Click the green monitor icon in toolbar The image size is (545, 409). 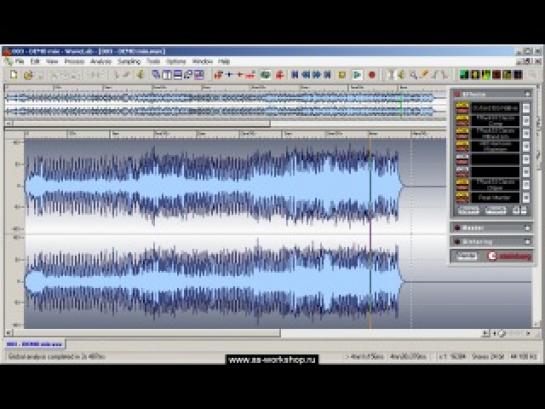266,75
